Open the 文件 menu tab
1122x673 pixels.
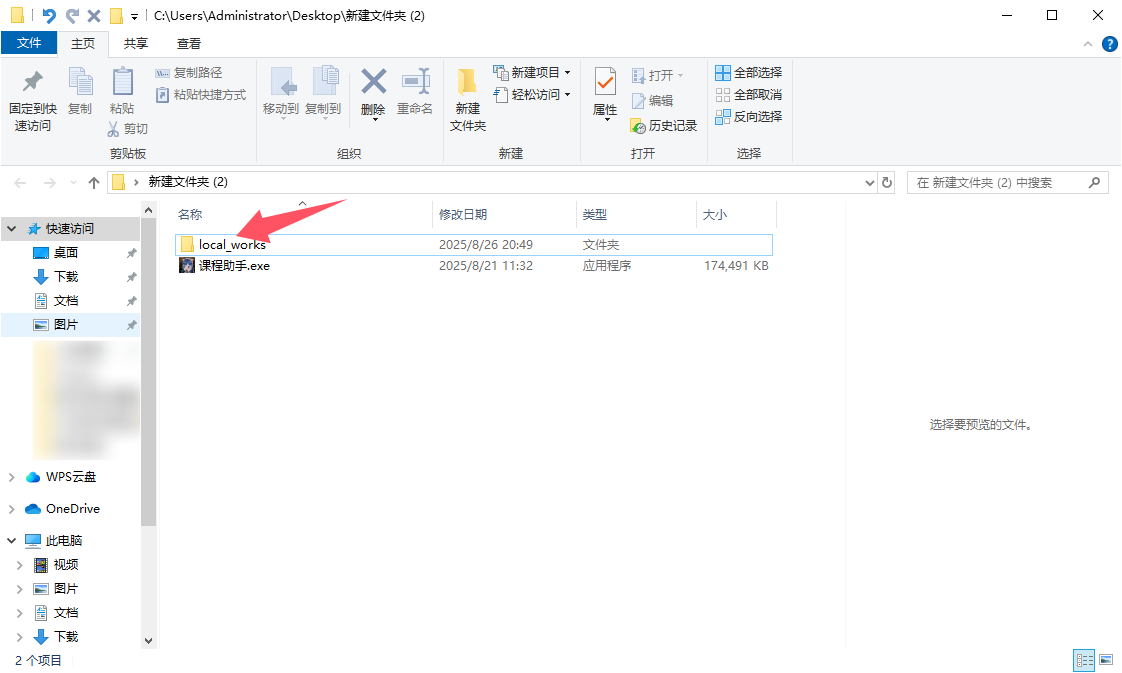coord(29,43)
